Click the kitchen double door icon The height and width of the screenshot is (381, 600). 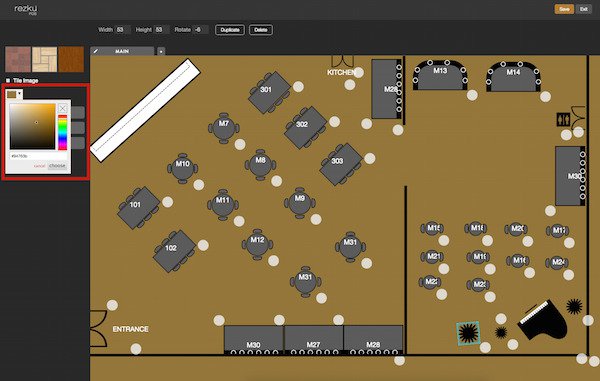click(x=342, y=62)
